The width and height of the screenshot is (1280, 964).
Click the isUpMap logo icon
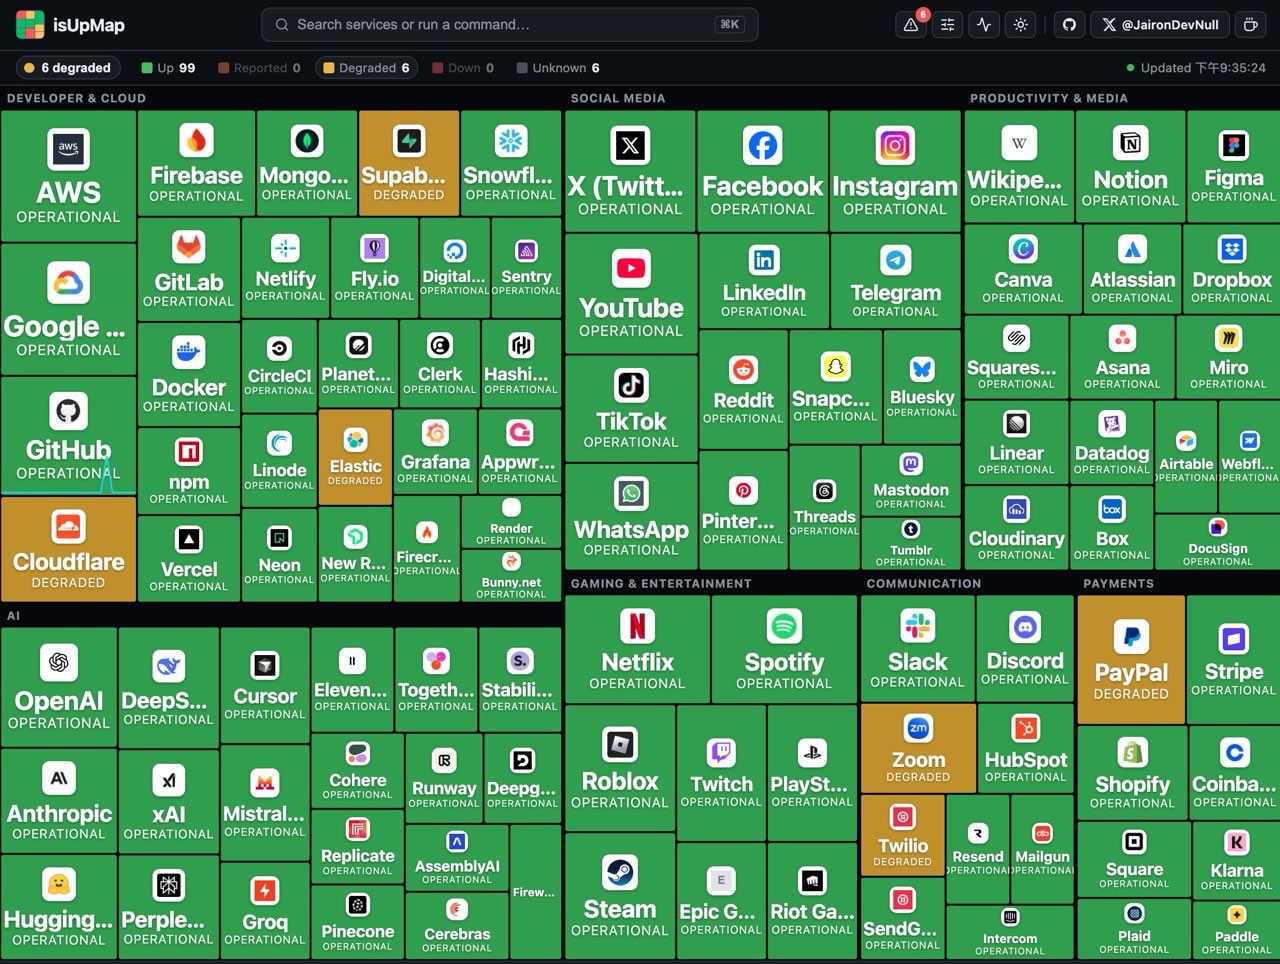click(x=30, y=24)
